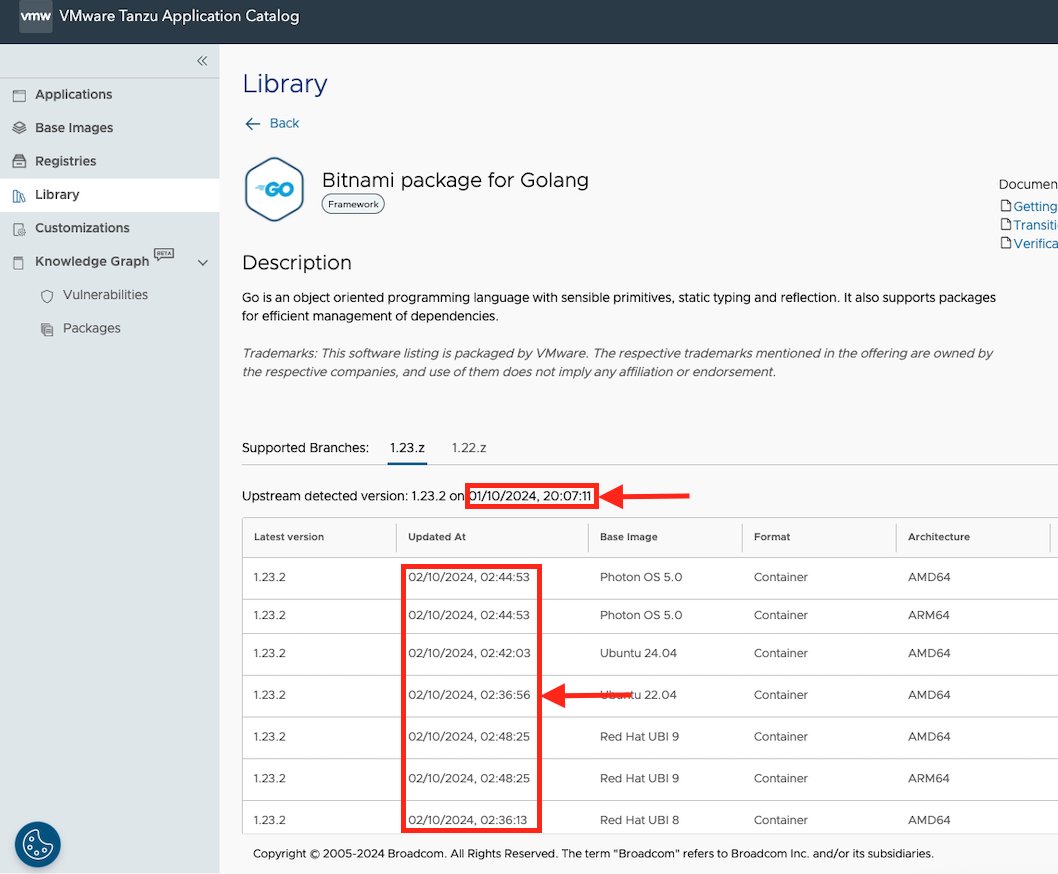Click Photon OS 5.0 in the ARM64 row
Screen dimensions: 1058x874
coord(640,615)
